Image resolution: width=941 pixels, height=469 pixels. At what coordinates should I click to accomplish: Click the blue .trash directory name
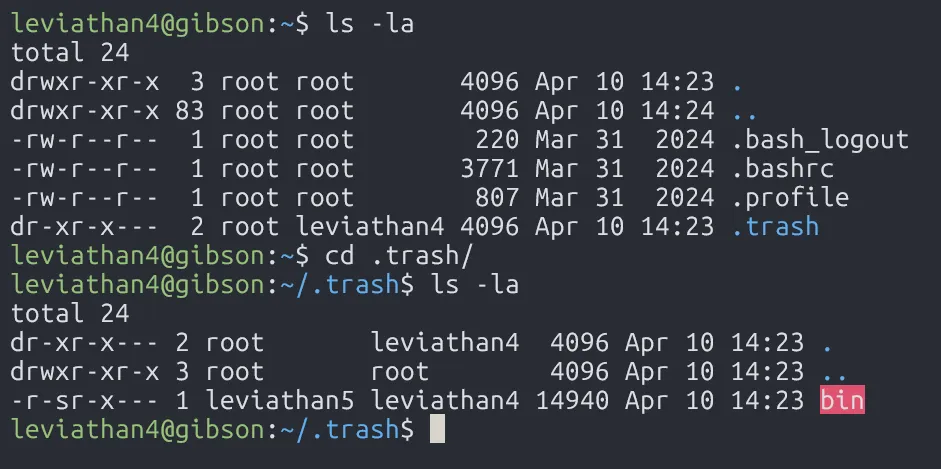[774, 226]
